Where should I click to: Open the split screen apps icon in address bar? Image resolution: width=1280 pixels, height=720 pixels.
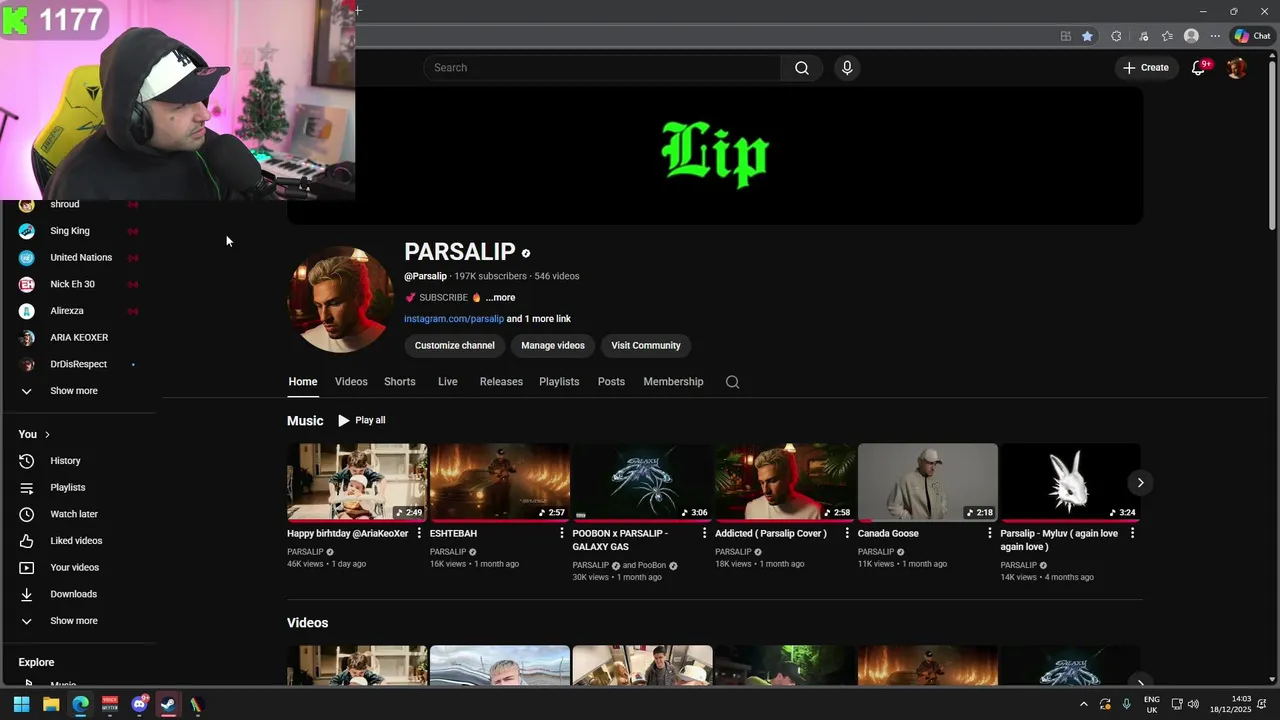click(x=1066, y=36)
